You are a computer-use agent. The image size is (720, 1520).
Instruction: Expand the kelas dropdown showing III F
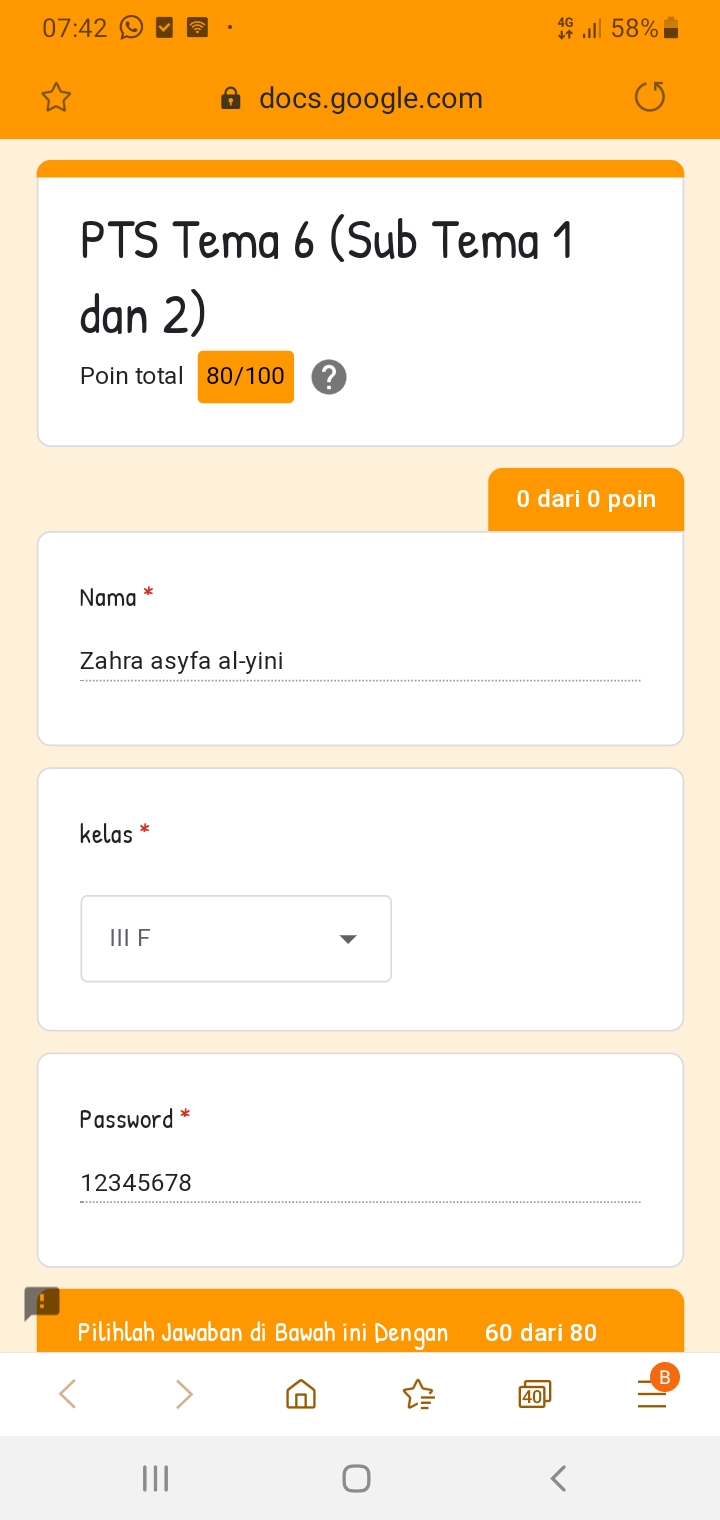pyautogui.click(x=235, y=939)
